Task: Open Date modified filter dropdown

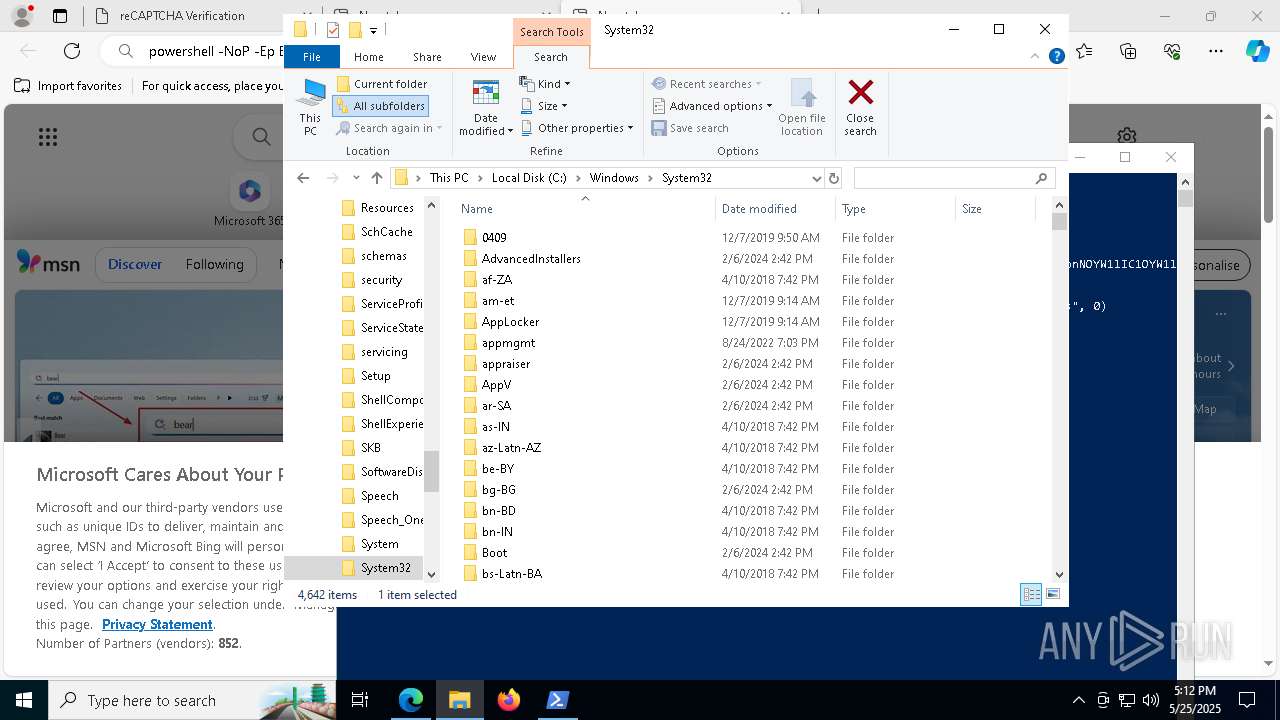Action: [x=486, y=107]
